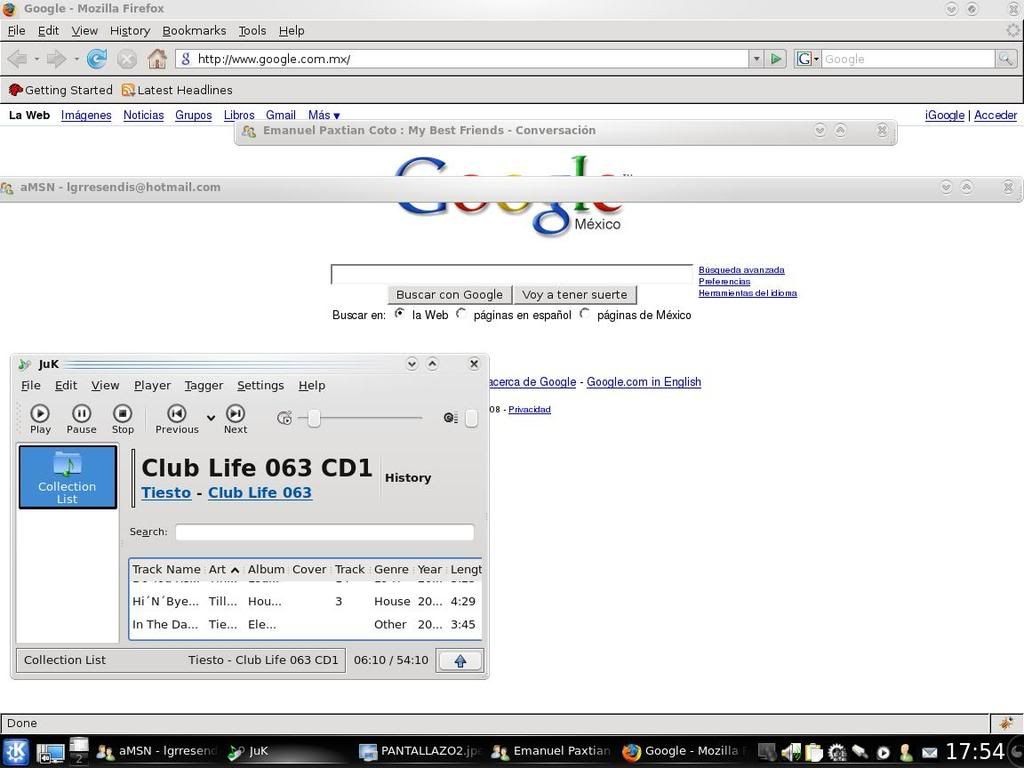Viewport: 1024px width, 768px height.
Task: Click the Firefox search bar field
Action: (908, 59)
